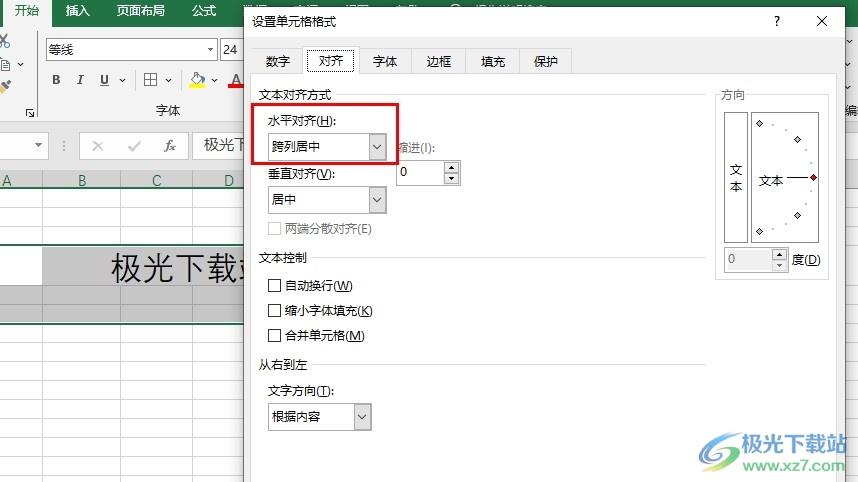Enable the 缩小字体填充 checkbox
858x482 pixels.
(x=274, y=311)
